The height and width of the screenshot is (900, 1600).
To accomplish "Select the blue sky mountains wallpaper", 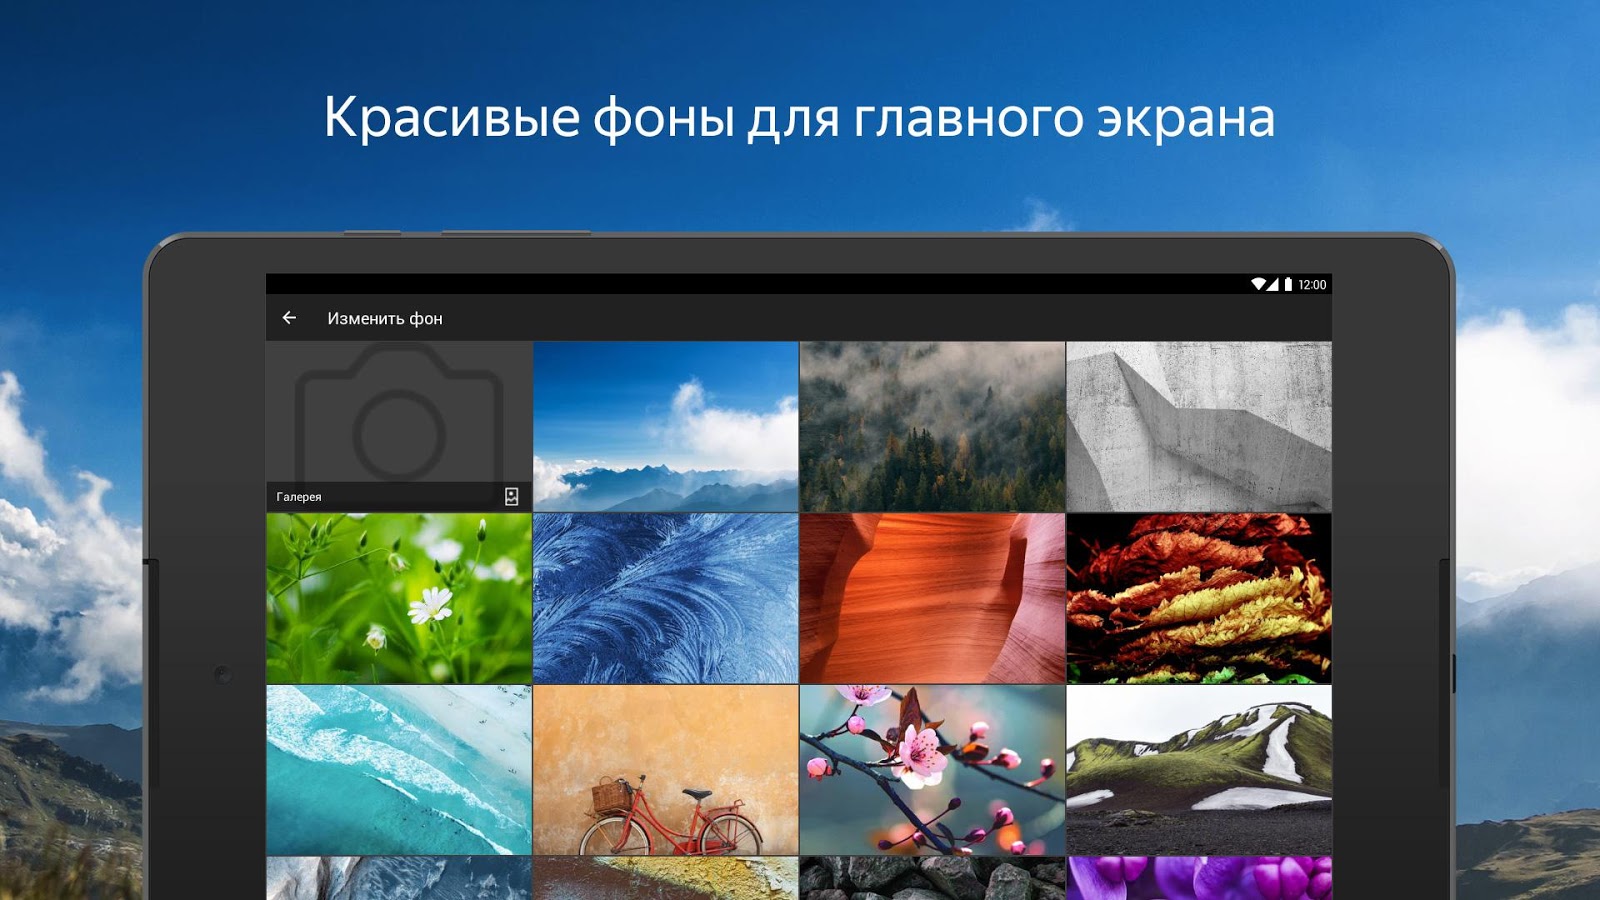I will [x=666, y=427].
